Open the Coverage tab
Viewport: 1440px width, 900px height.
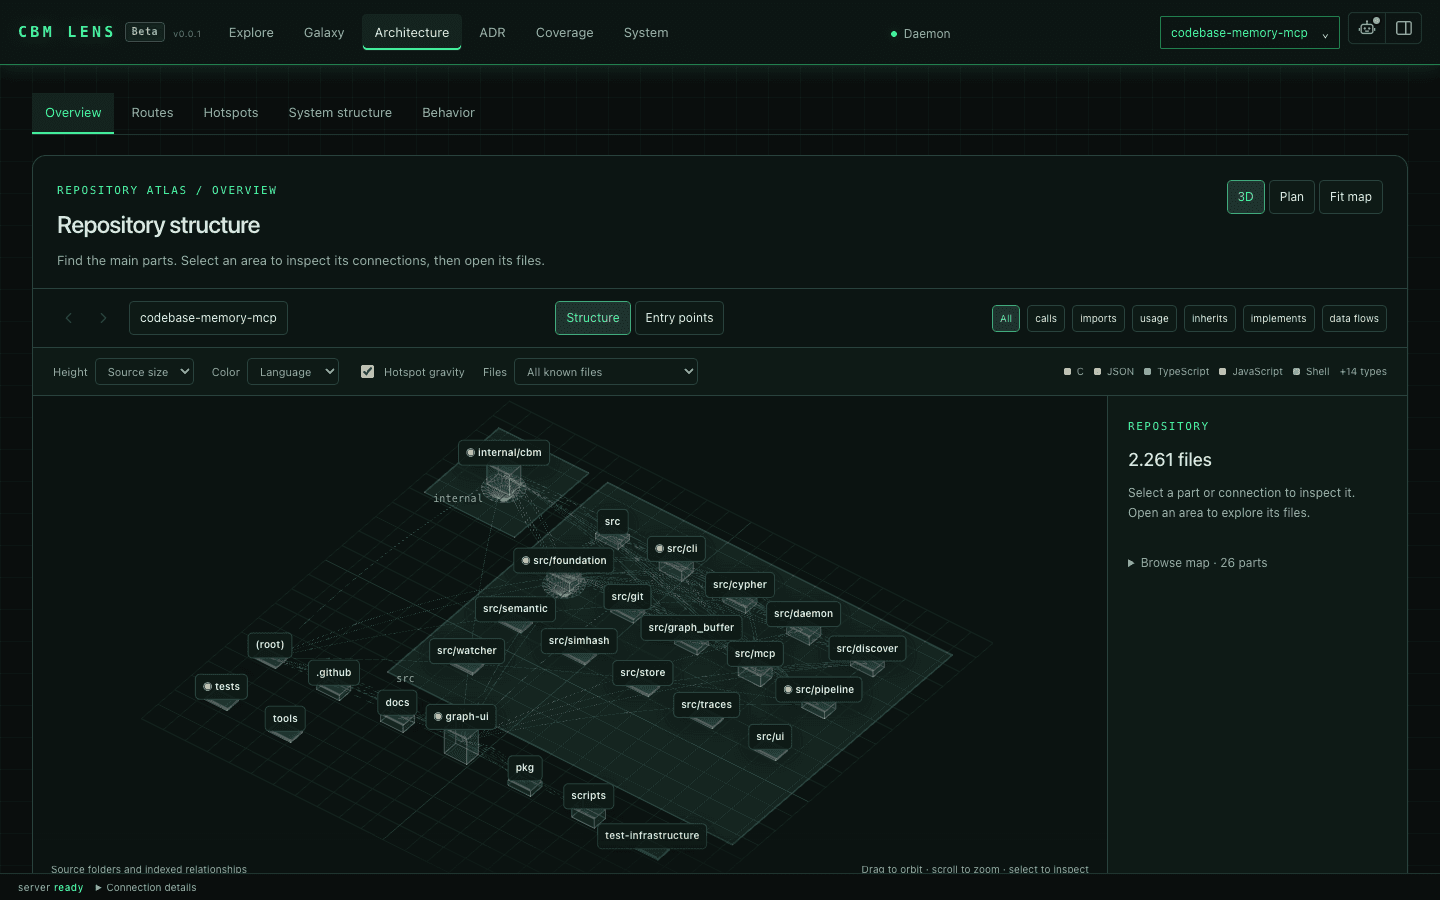pos(565,33)
